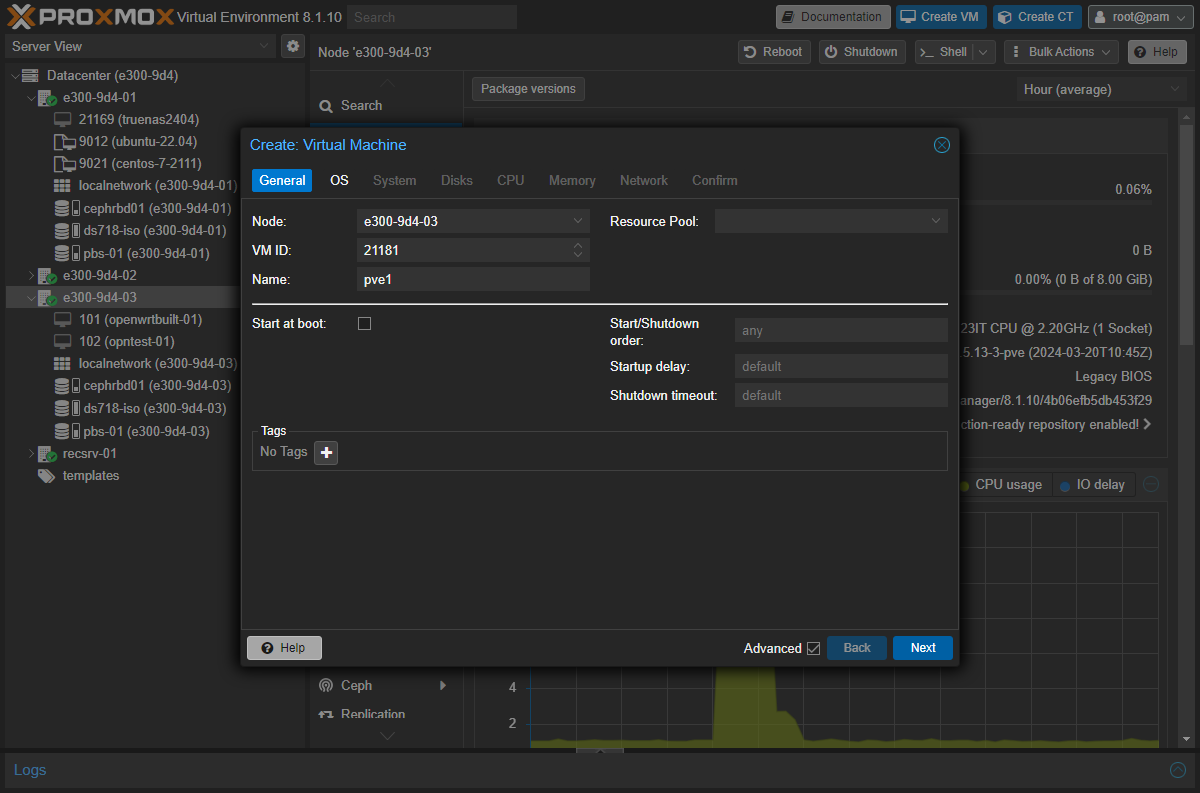Screen dimensions: 1200x793
Task: Select VM 102 (opntest-01) monitor icon
Action: [63, 342]
